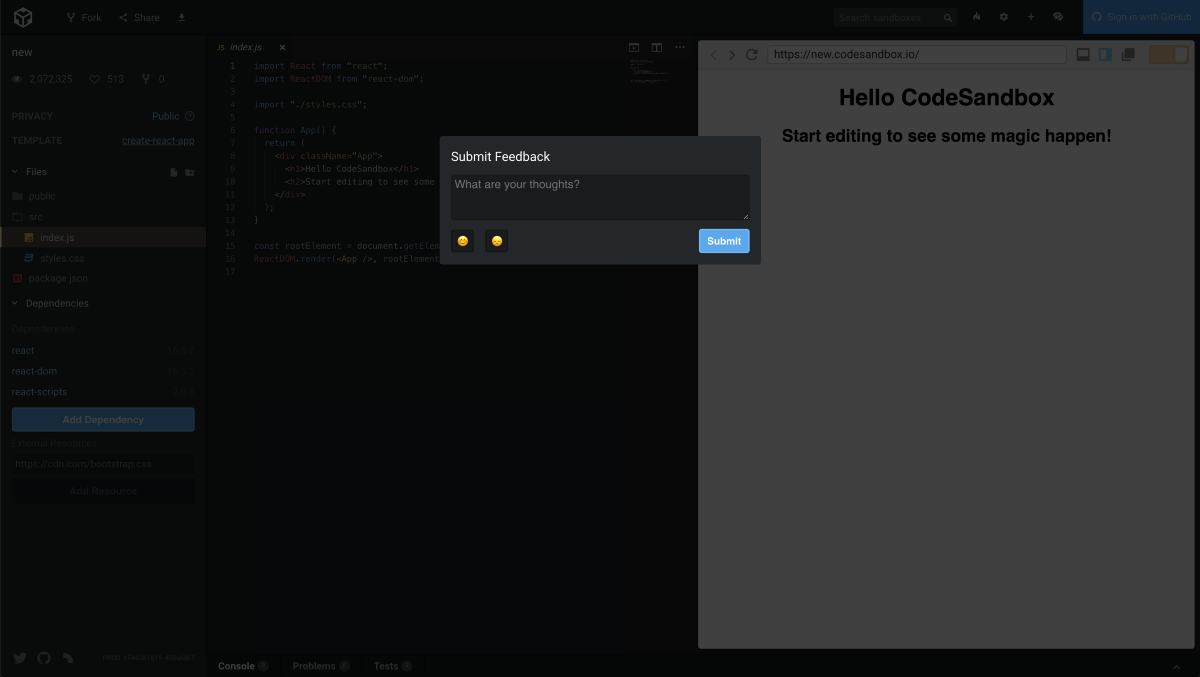
Task: Open the flame explore icon
Action: pos(977,18)
